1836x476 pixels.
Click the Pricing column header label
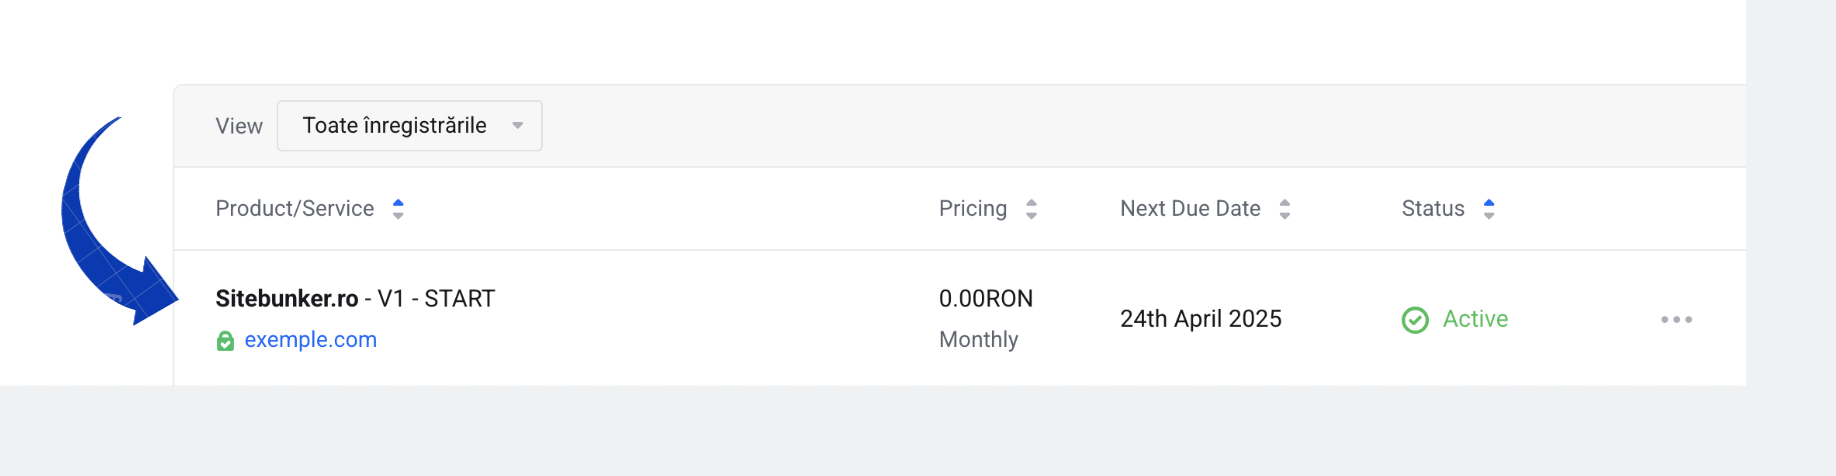[973, 209]
